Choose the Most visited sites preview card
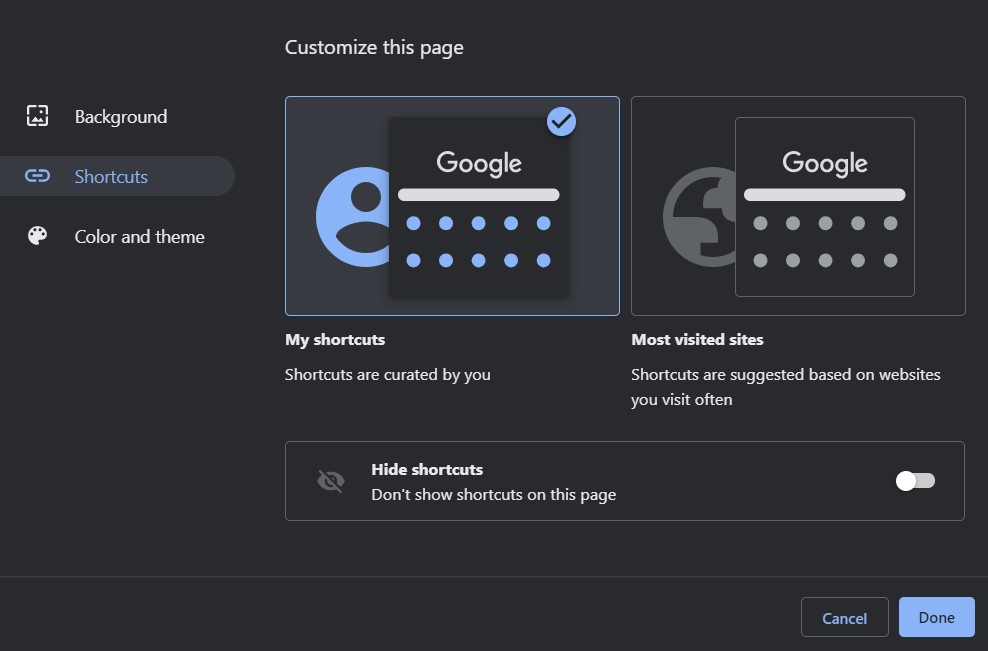 point(798,206)
